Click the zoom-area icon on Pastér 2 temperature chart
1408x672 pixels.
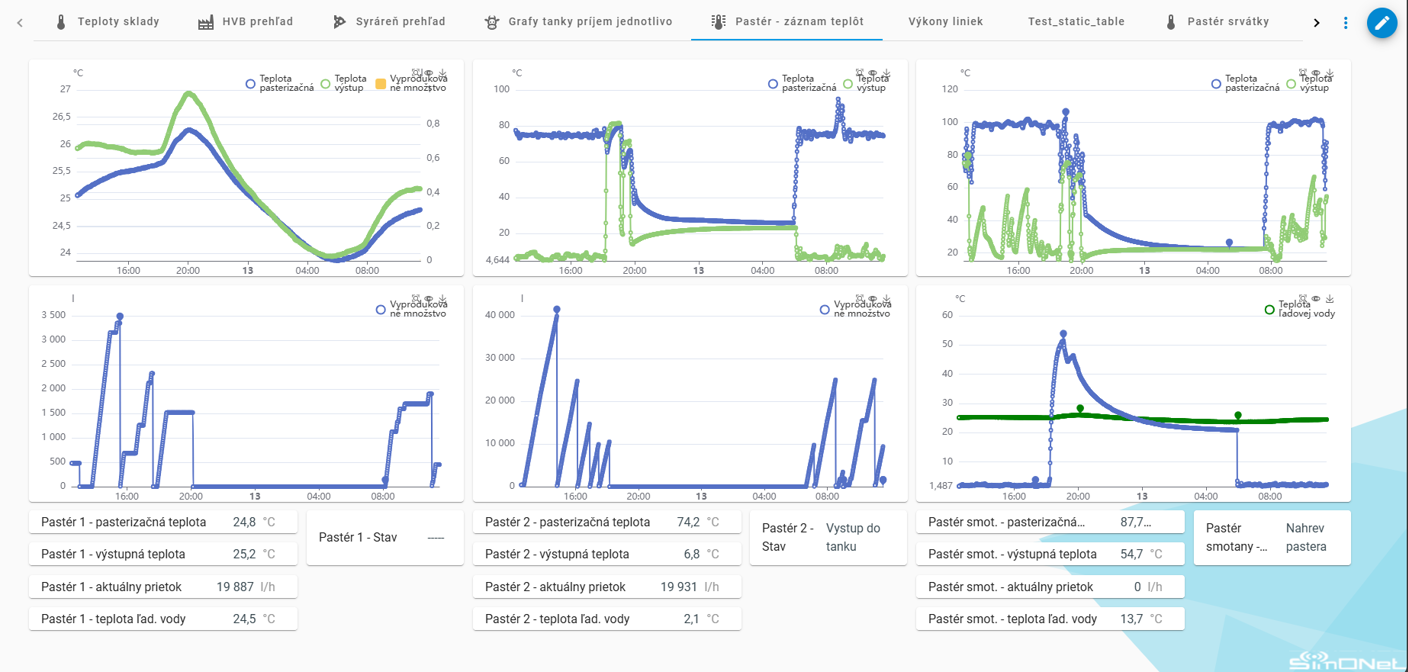coord(859,73)
